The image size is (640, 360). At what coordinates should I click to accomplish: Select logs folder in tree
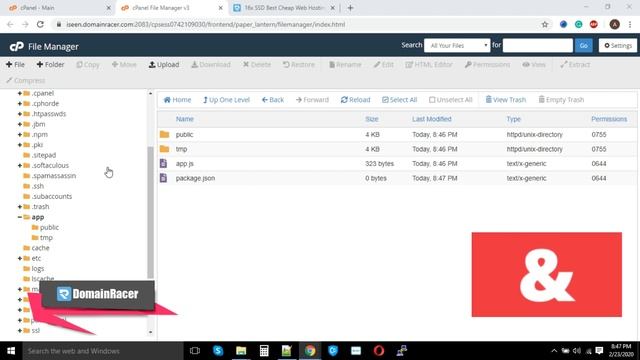(38, 268)
